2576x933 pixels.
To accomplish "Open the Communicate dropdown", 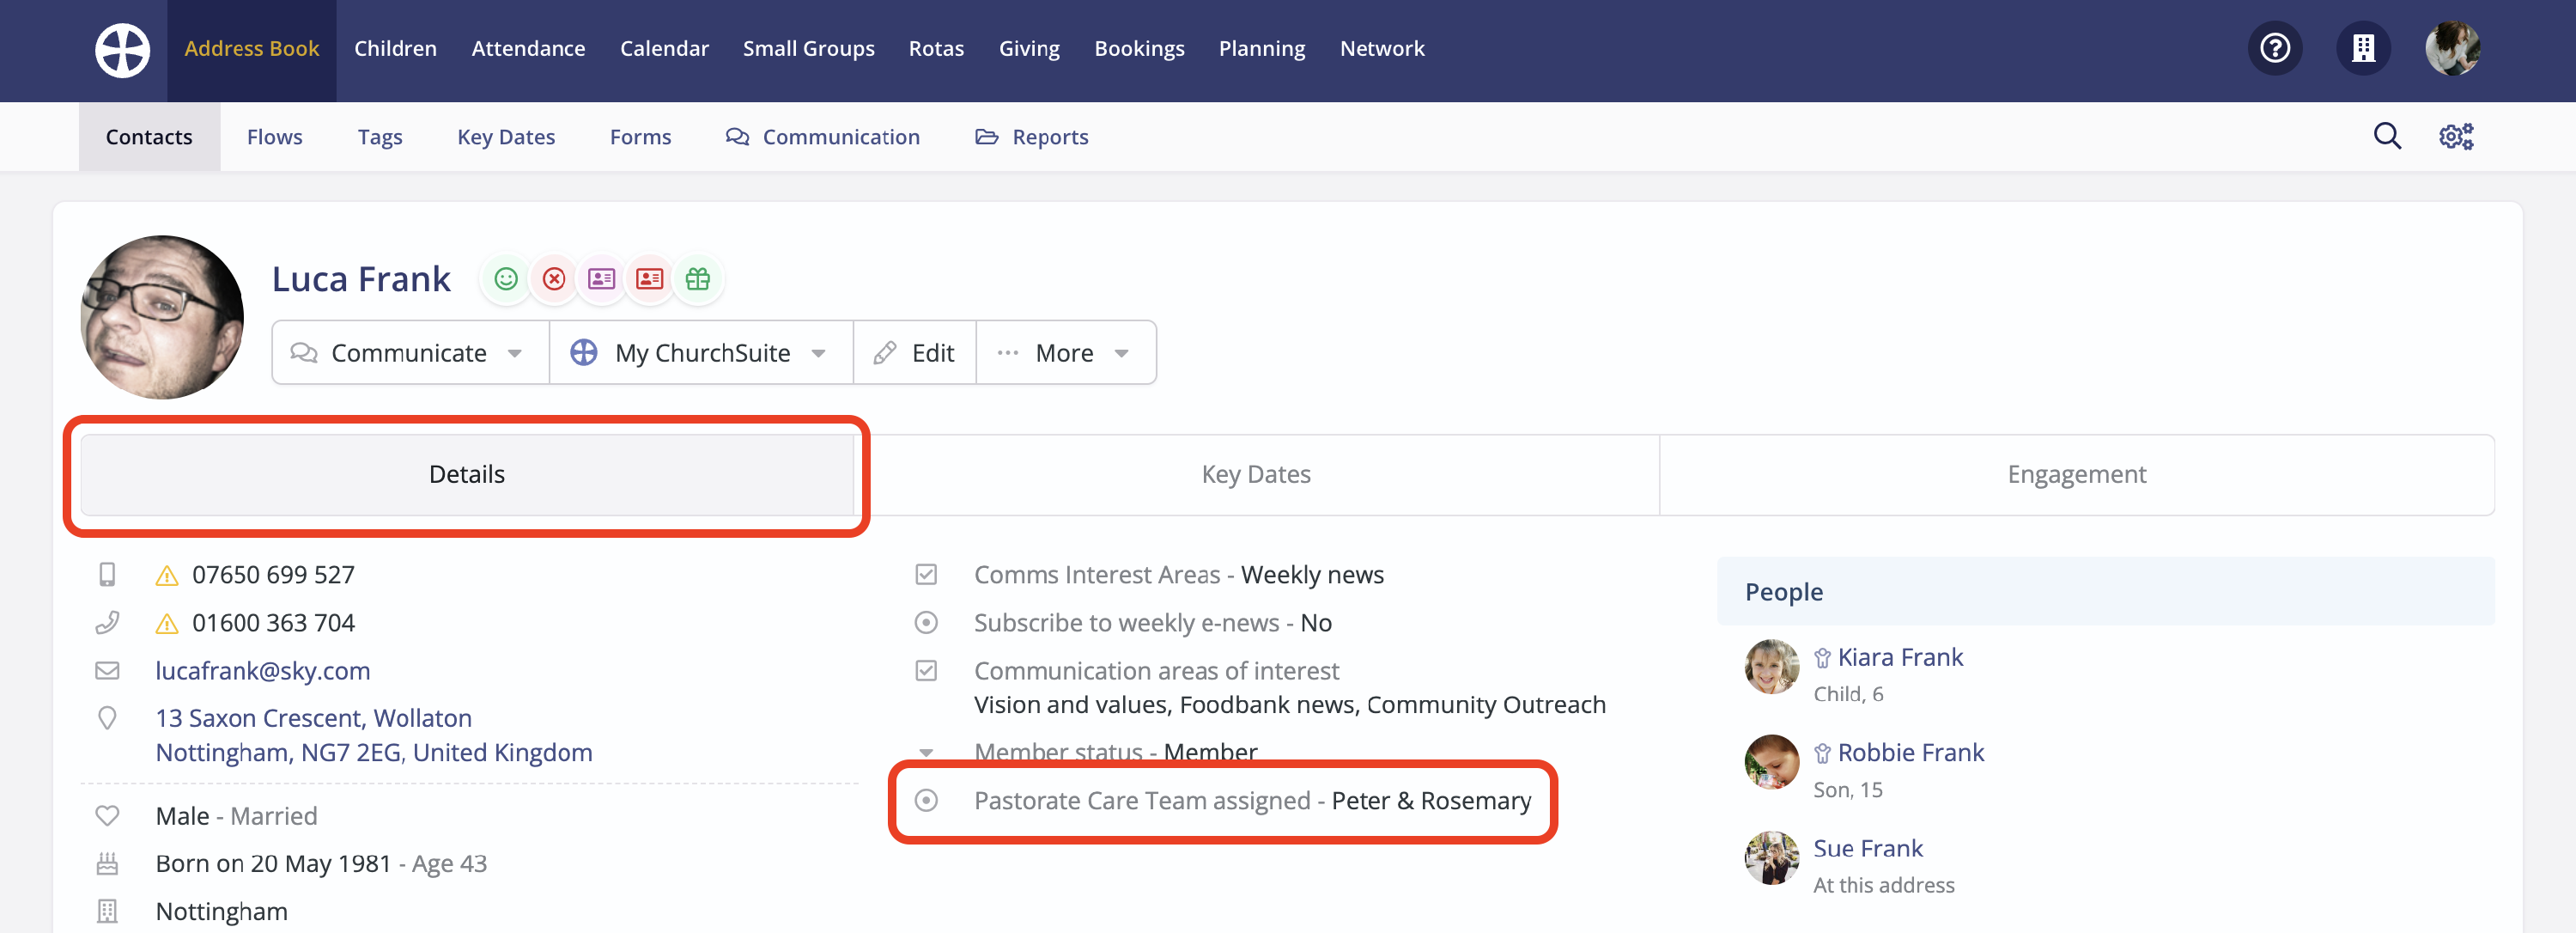I will click(410, 353).
